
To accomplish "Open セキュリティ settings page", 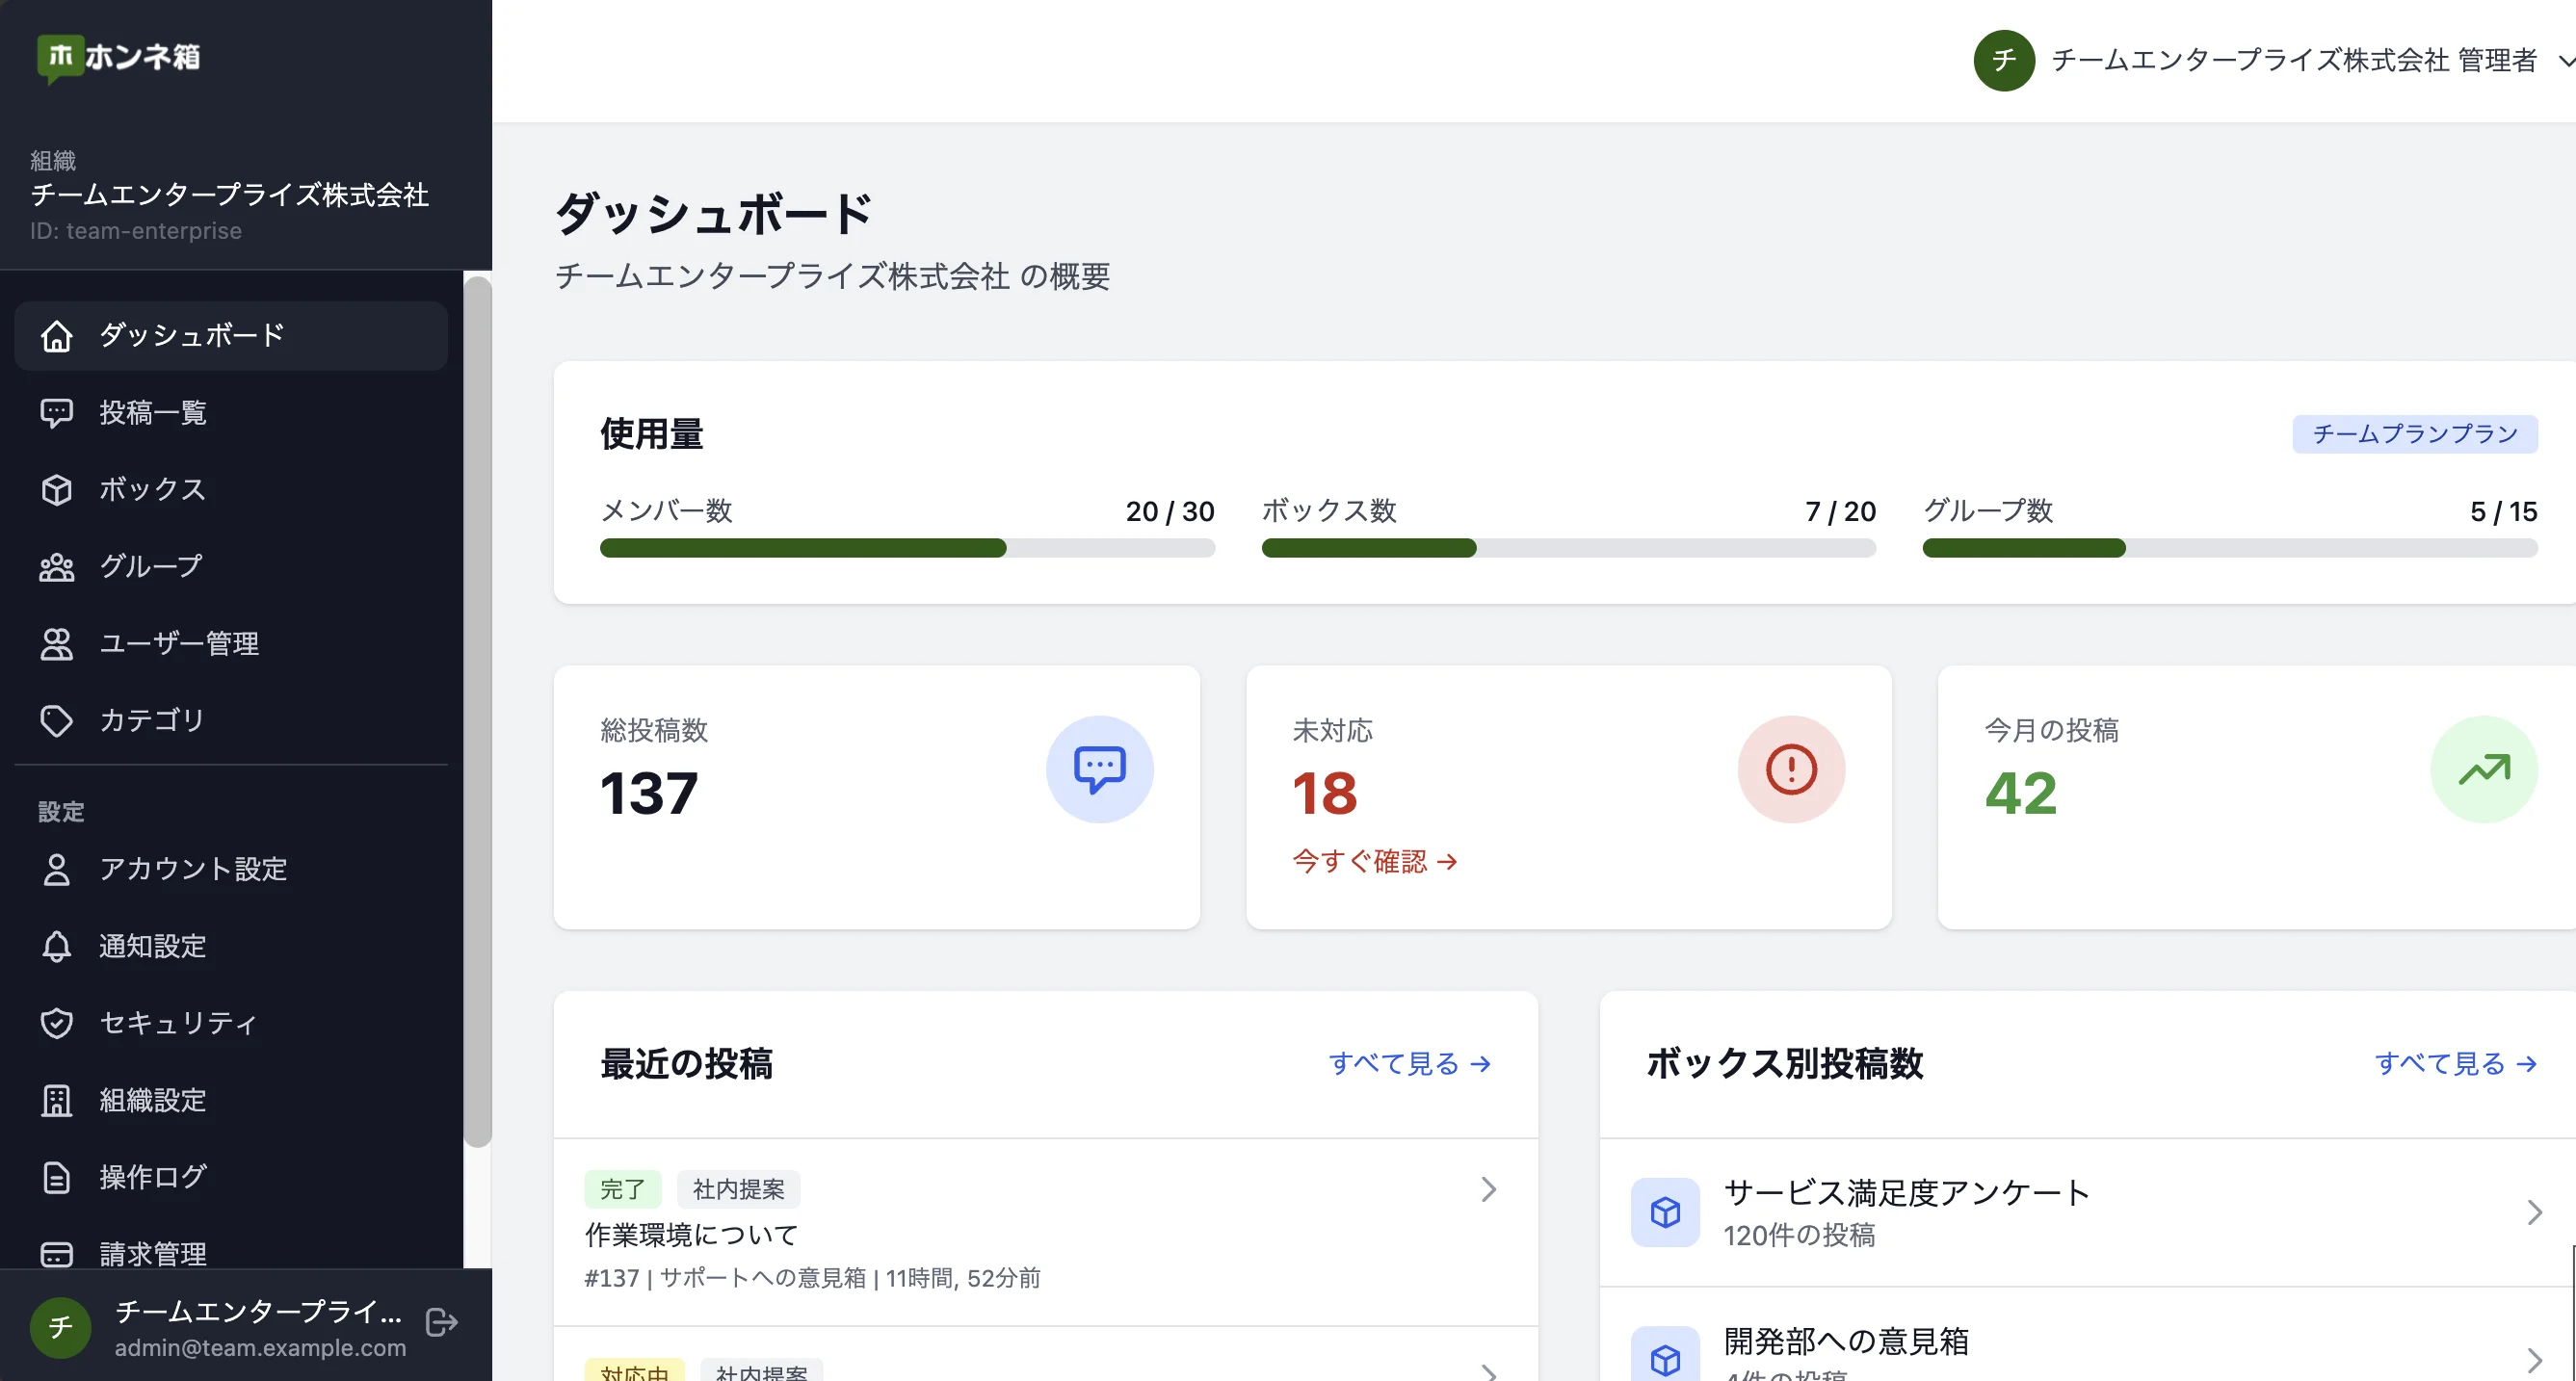I will [x=178, y=1022].
